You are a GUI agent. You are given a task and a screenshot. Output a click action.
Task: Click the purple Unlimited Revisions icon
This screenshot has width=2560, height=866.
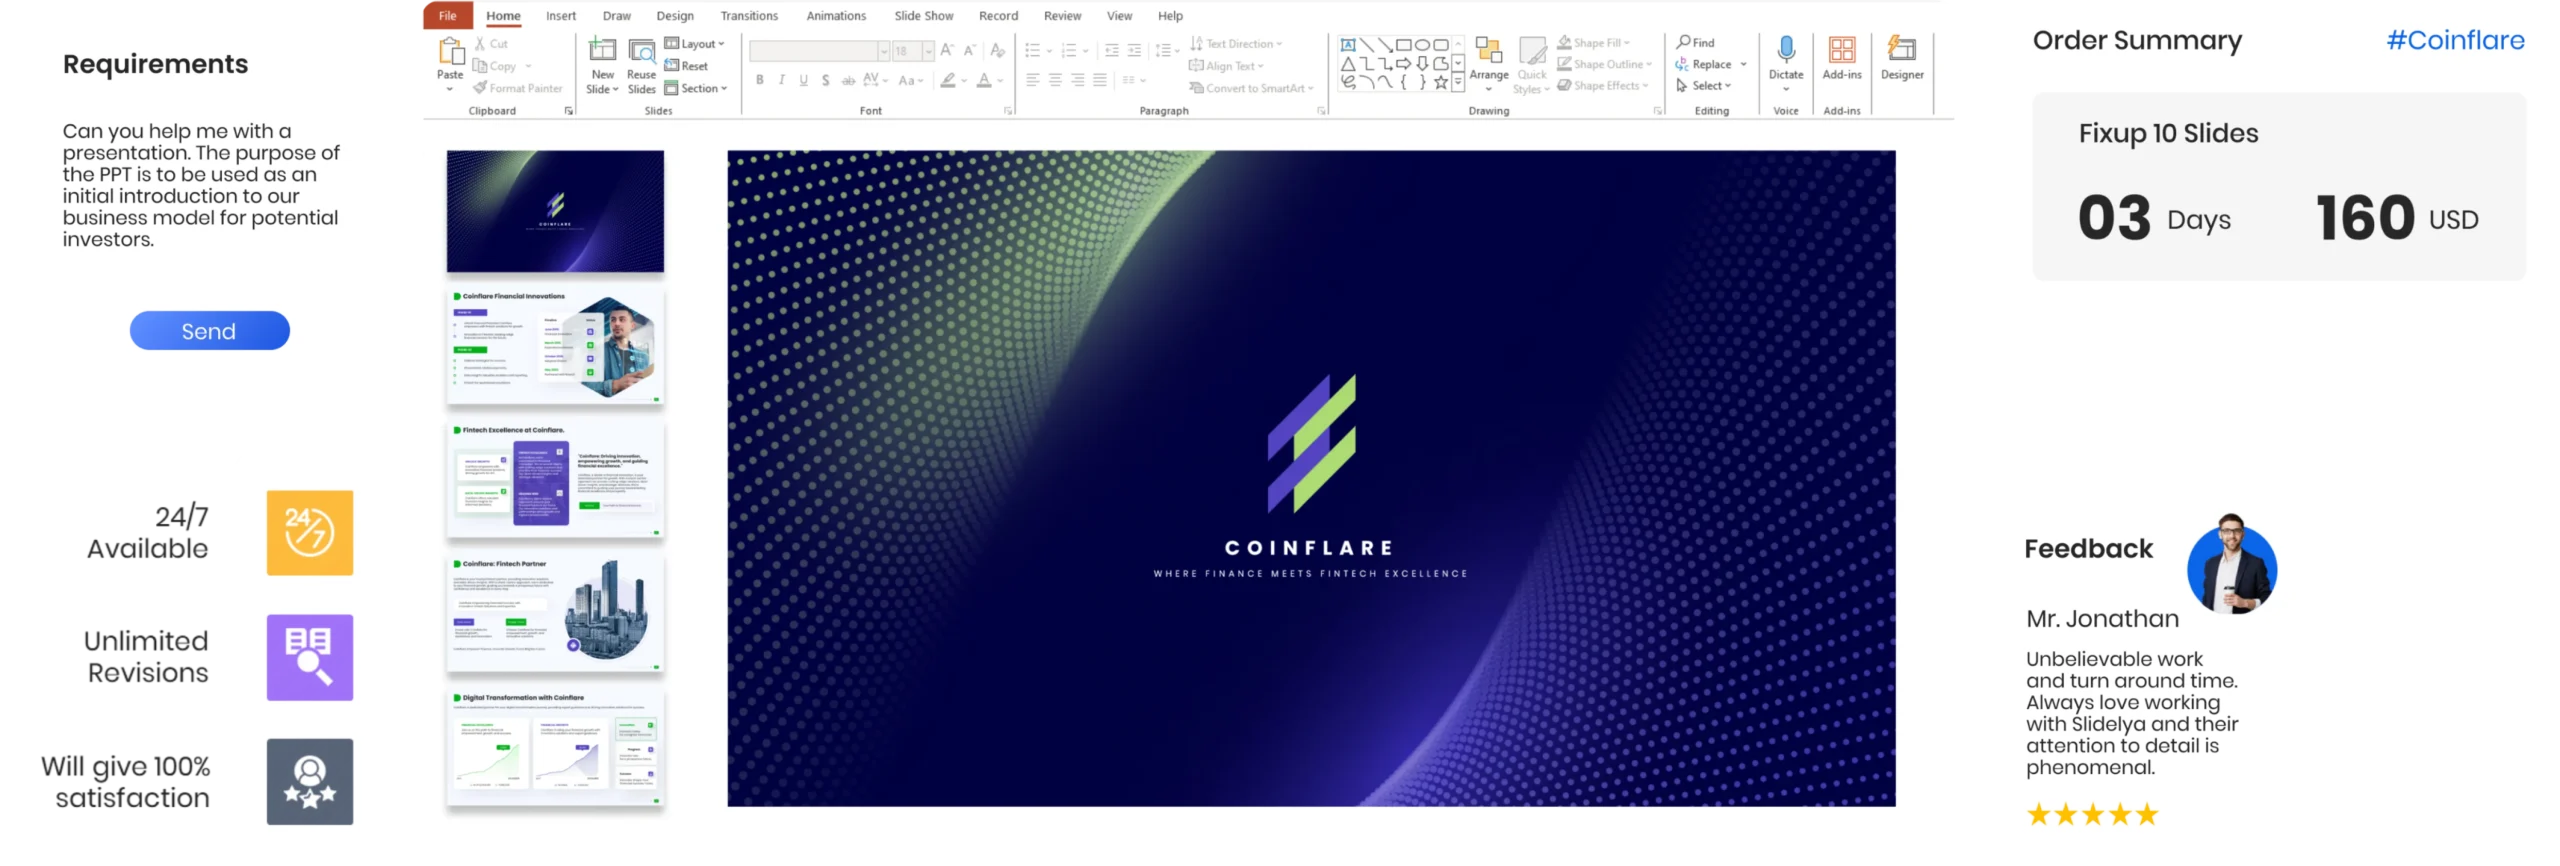(x=310, y=657)
